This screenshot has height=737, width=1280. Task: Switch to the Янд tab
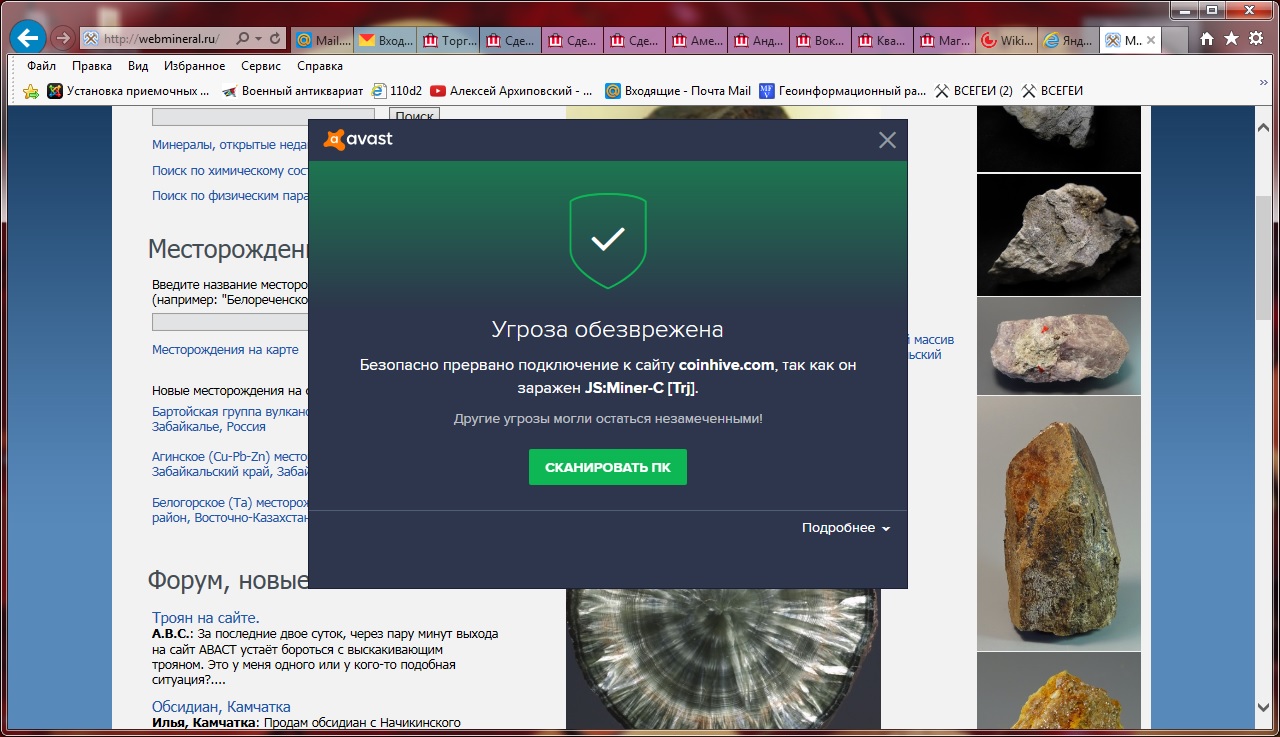pos(1069,40)
